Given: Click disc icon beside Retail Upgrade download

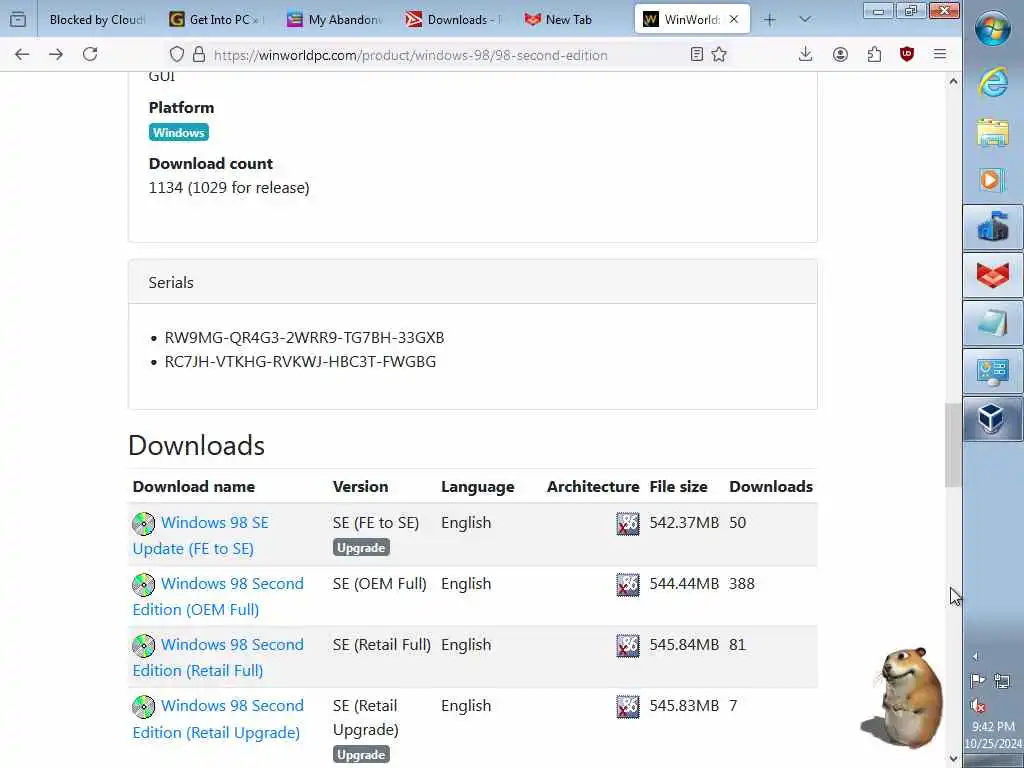Looking at the screenshot, I should coord(144,707).
